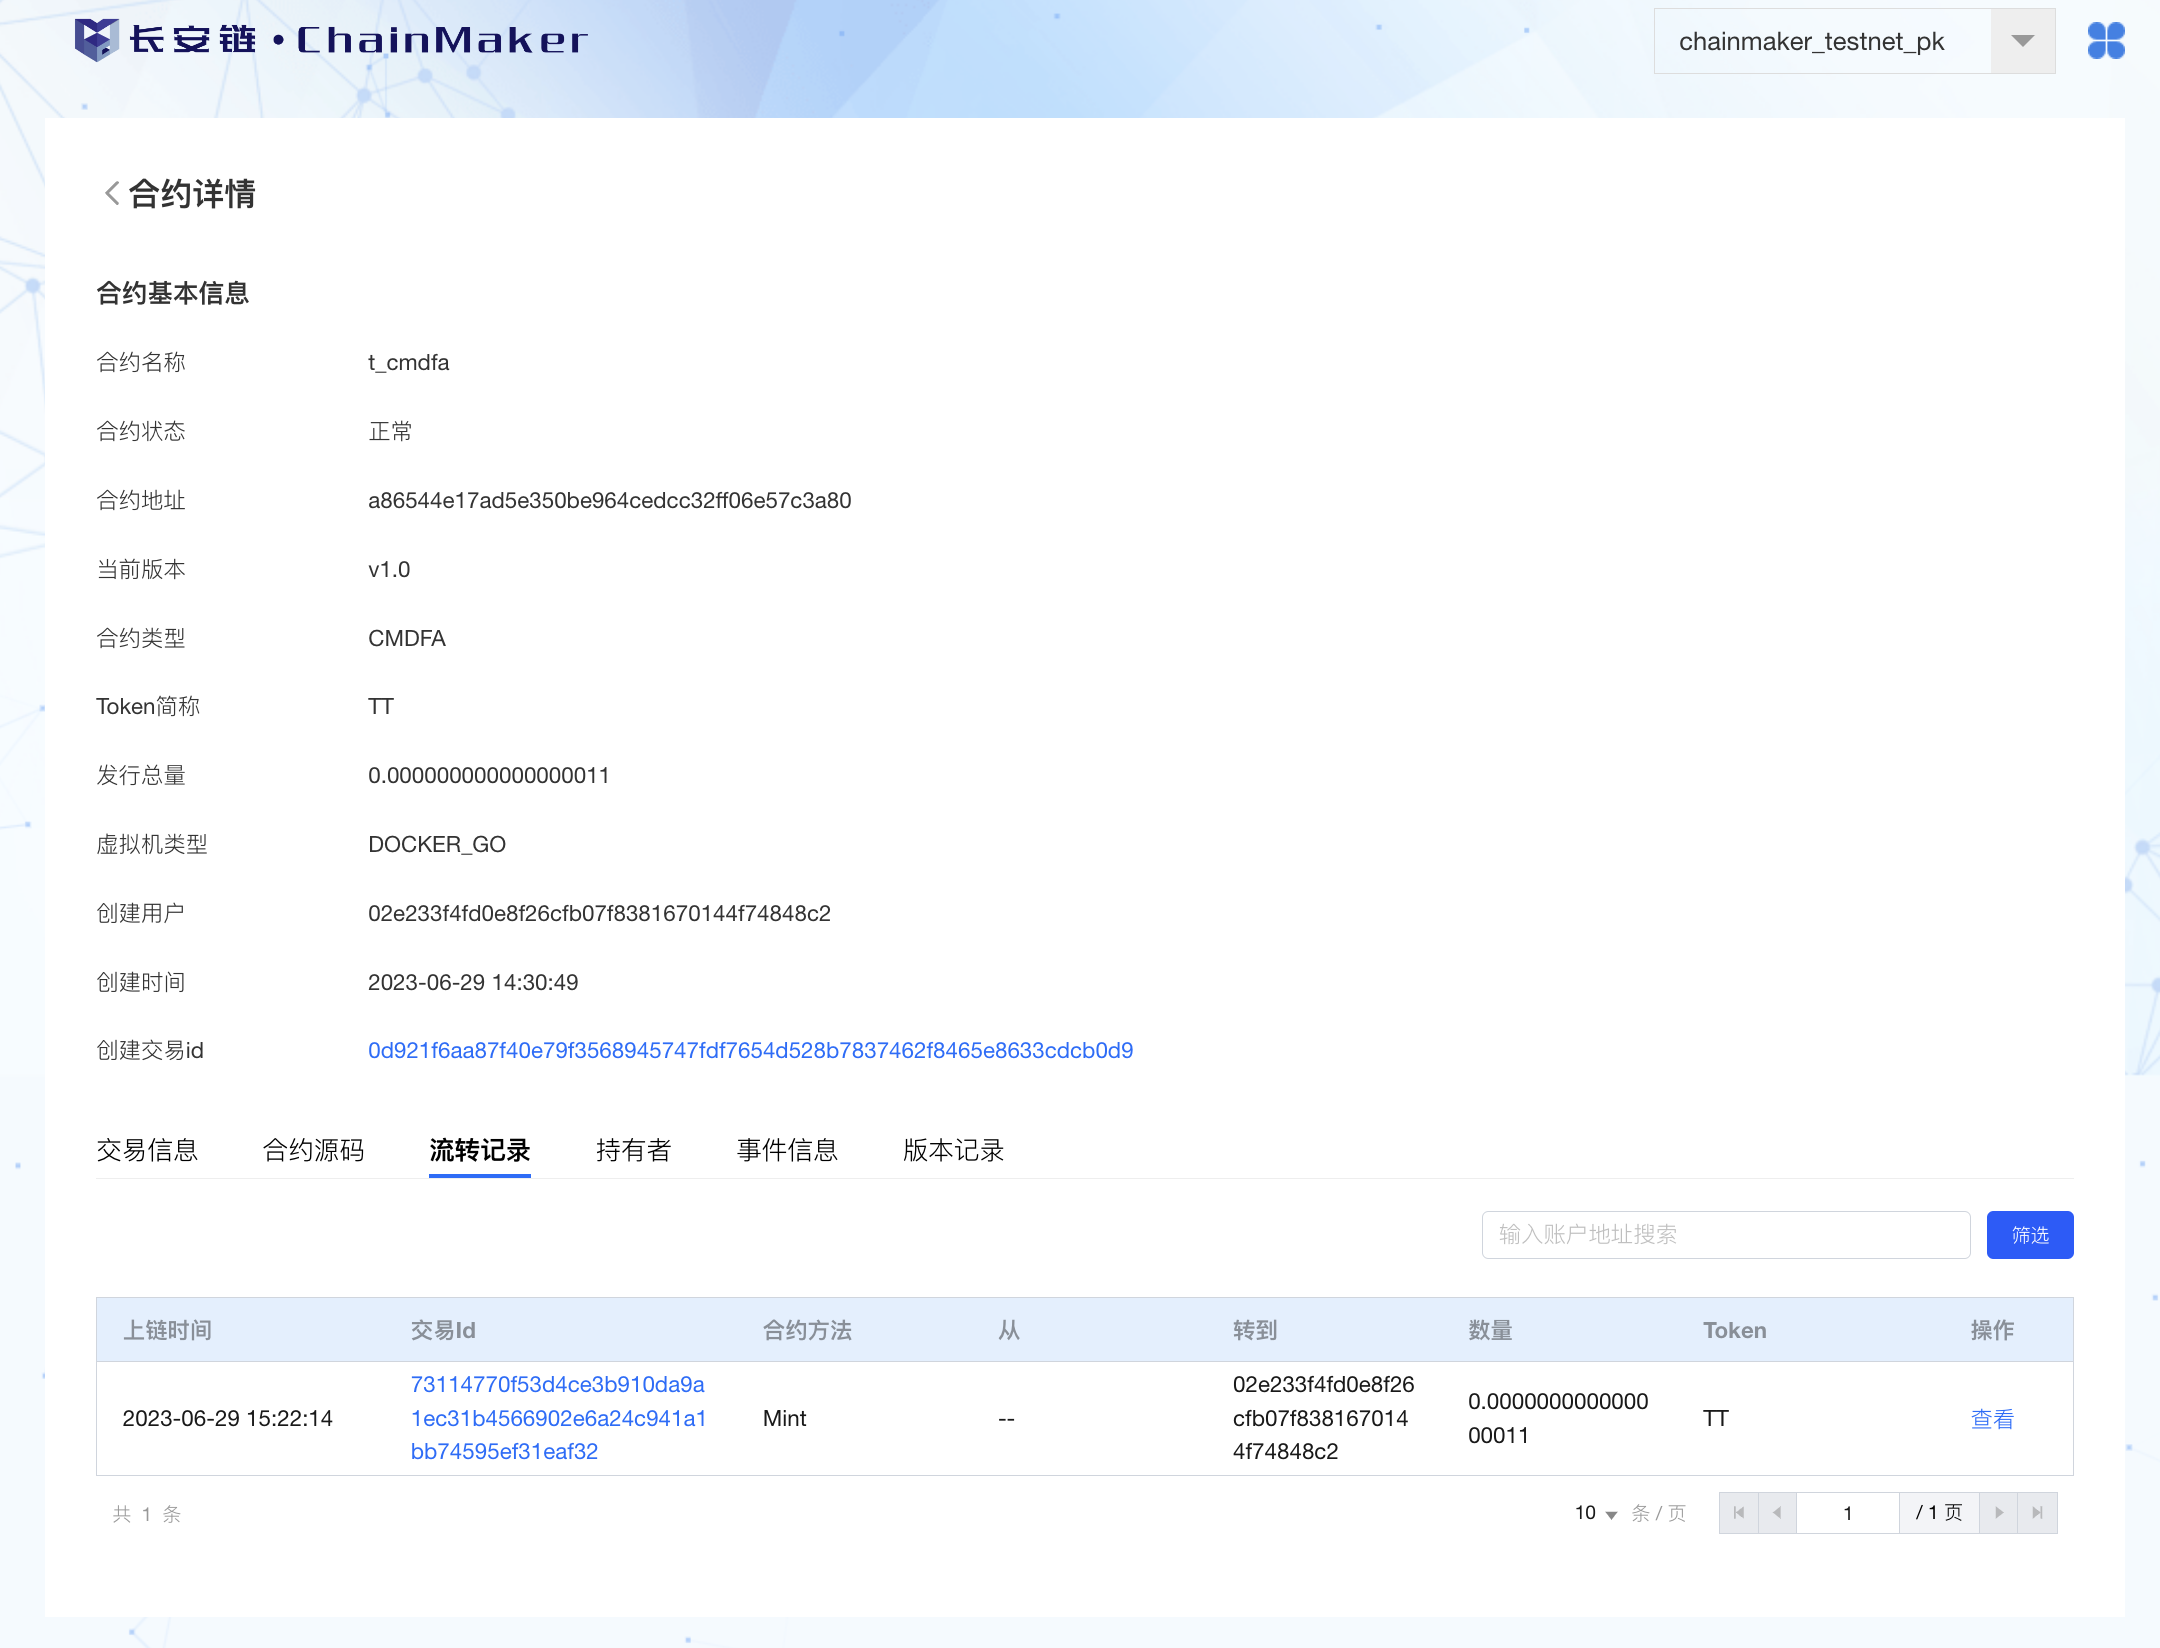Click the 流转记录 tab
This screenshot has height=1648, width=2160.
[479, 1150]
